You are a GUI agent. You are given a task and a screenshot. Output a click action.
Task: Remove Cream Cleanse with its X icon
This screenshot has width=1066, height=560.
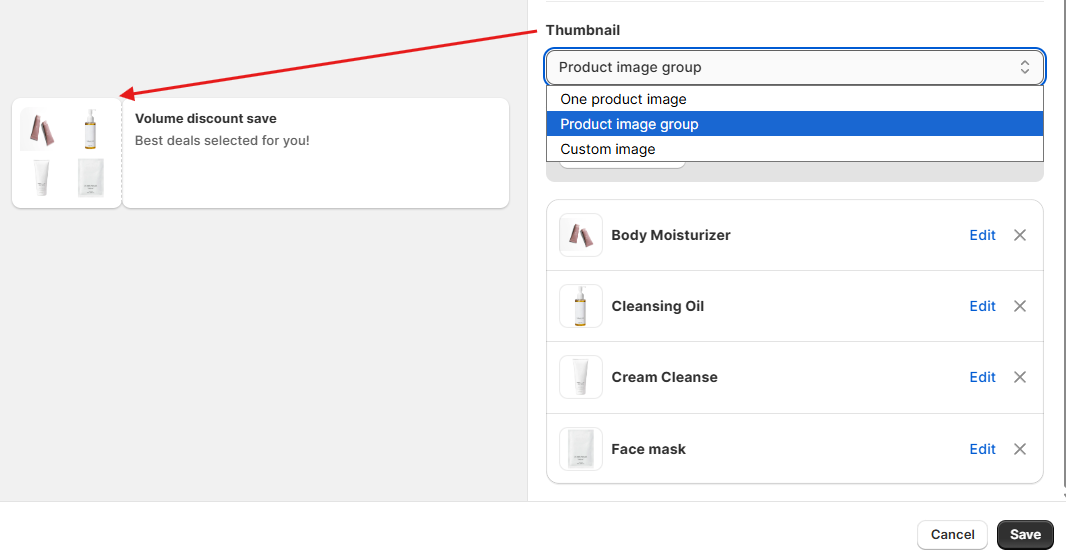click(1020, 377)
